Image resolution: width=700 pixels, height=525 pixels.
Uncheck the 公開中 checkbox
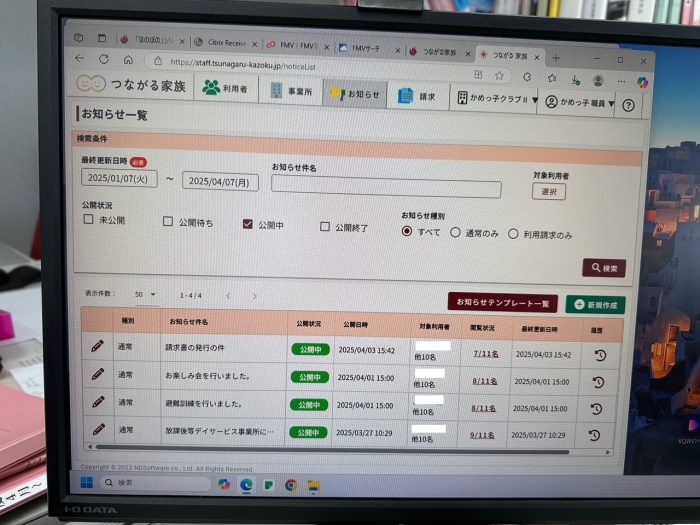pyautogui.click(x=248, y=224)
